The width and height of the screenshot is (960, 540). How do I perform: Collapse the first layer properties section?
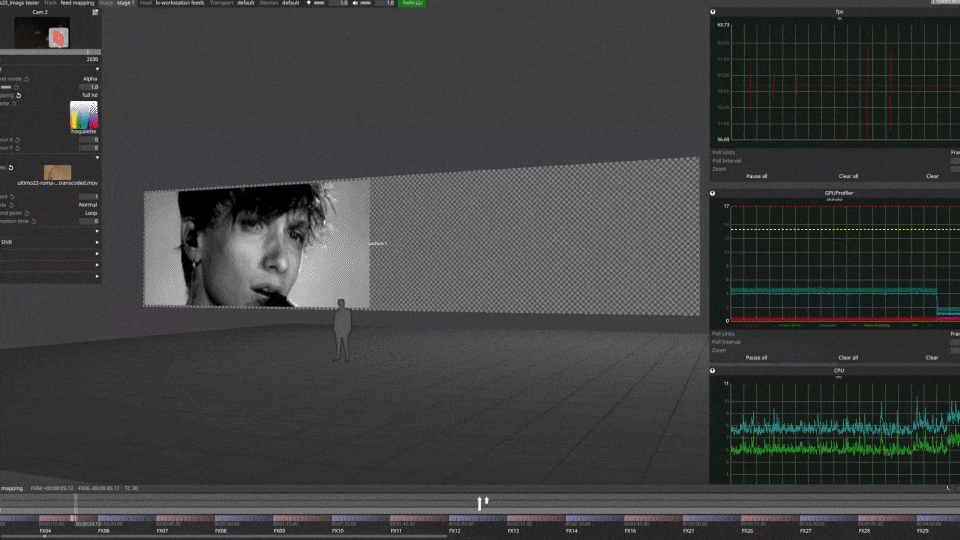click(97, 69)
